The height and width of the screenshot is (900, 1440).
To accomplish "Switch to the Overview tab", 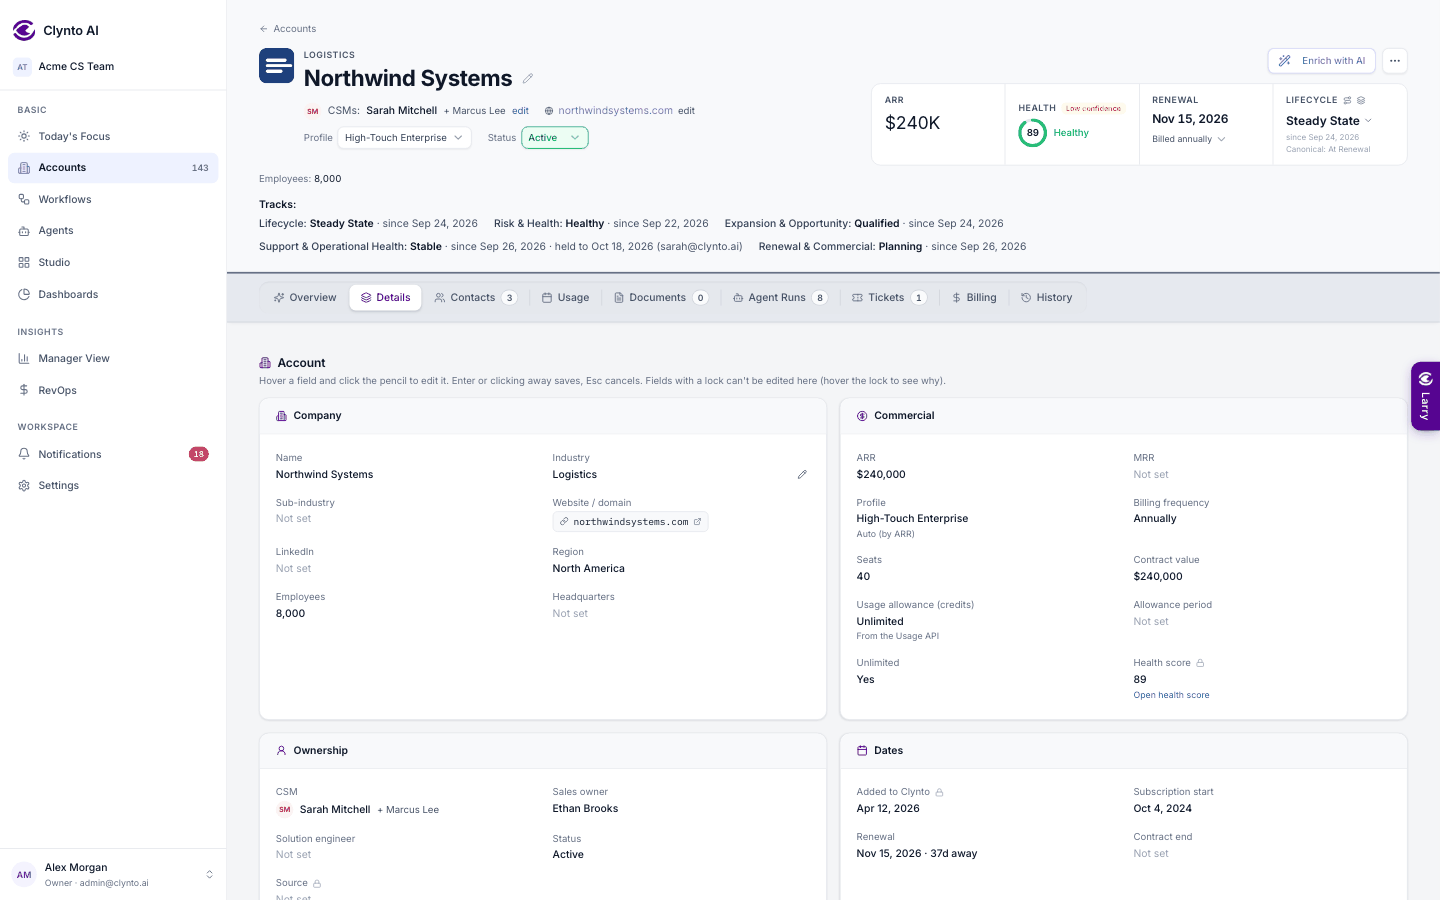I will coord(305,298).
